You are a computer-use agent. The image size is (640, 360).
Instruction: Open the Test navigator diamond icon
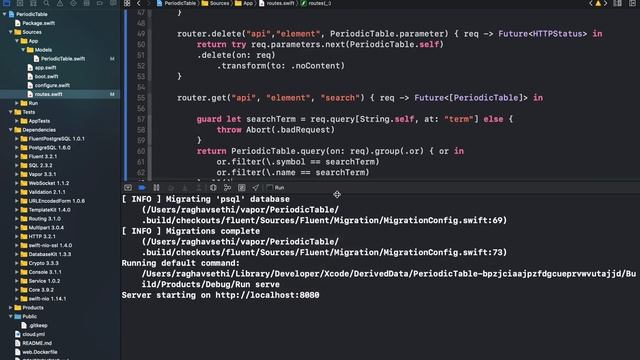(73, 3)
